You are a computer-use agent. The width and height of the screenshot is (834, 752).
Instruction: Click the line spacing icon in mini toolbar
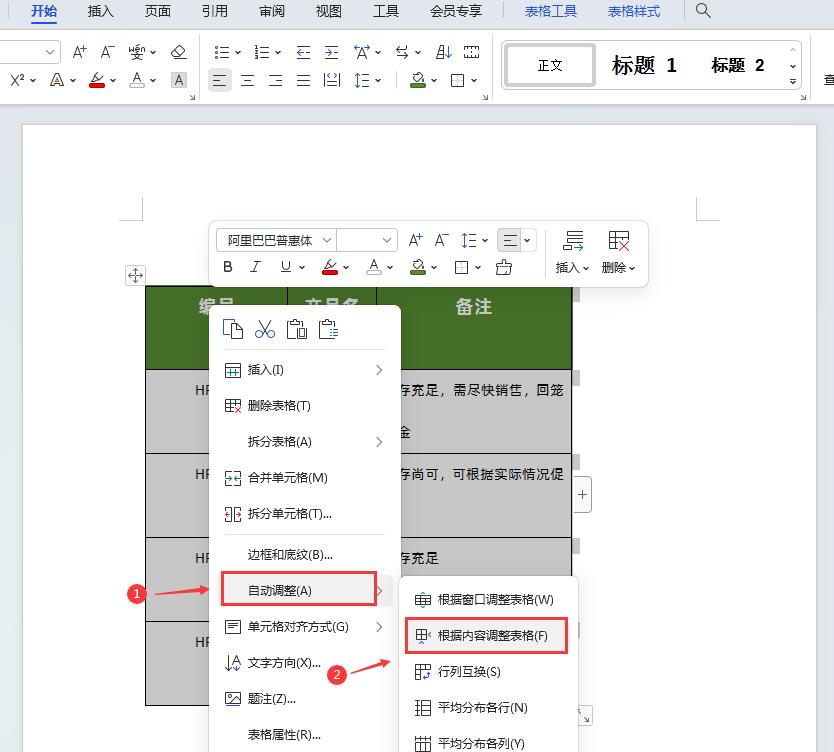click(469, 240)
